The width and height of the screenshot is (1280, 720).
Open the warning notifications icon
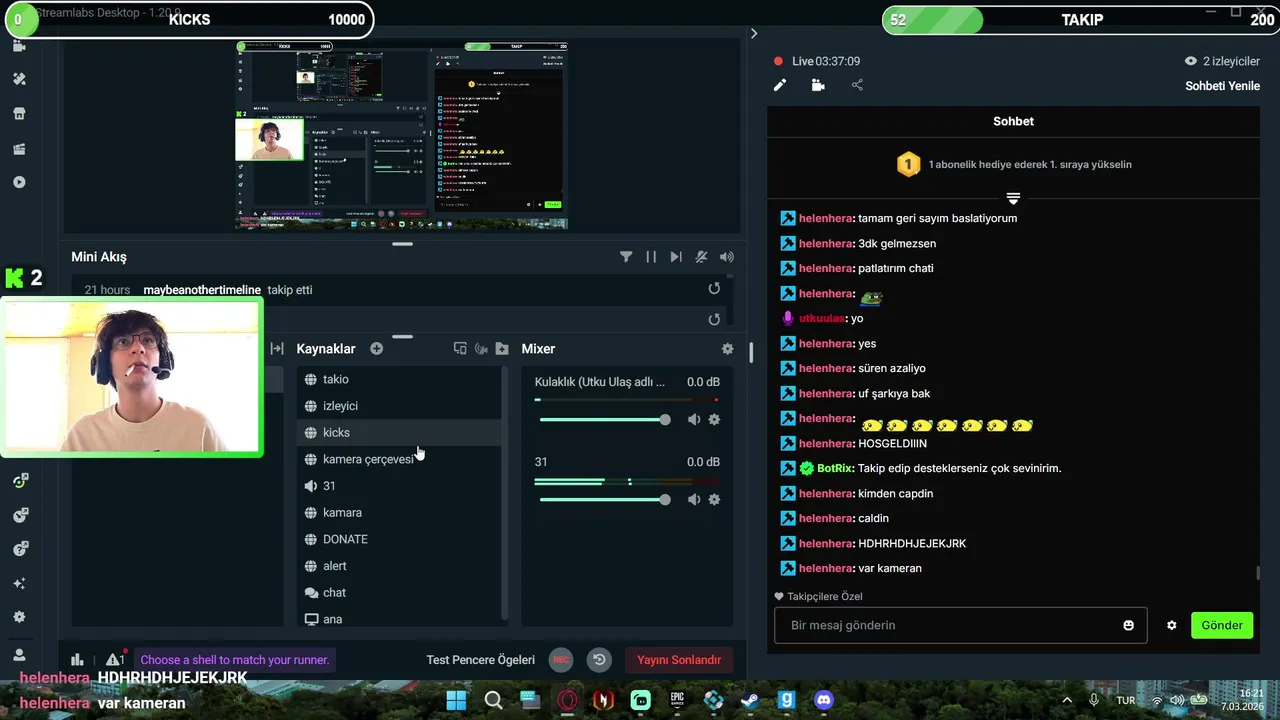115,660
